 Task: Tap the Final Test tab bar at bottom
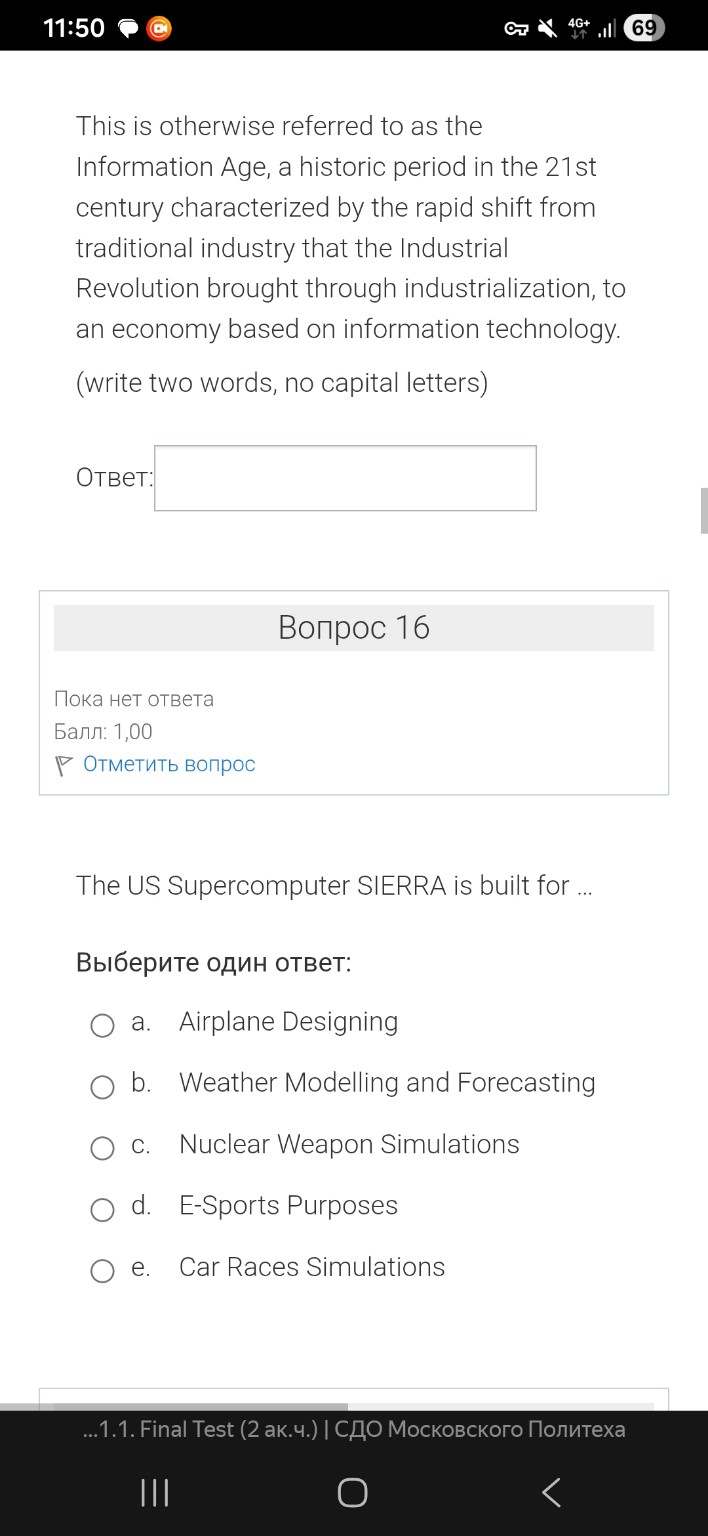pos(353,1428)
